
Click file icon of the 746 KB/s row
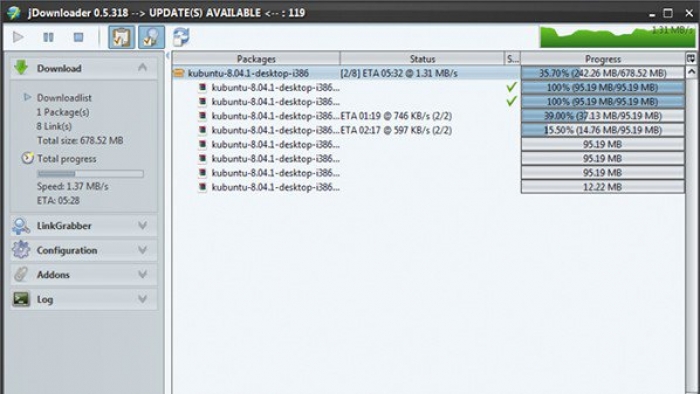(x=202, y=116)
